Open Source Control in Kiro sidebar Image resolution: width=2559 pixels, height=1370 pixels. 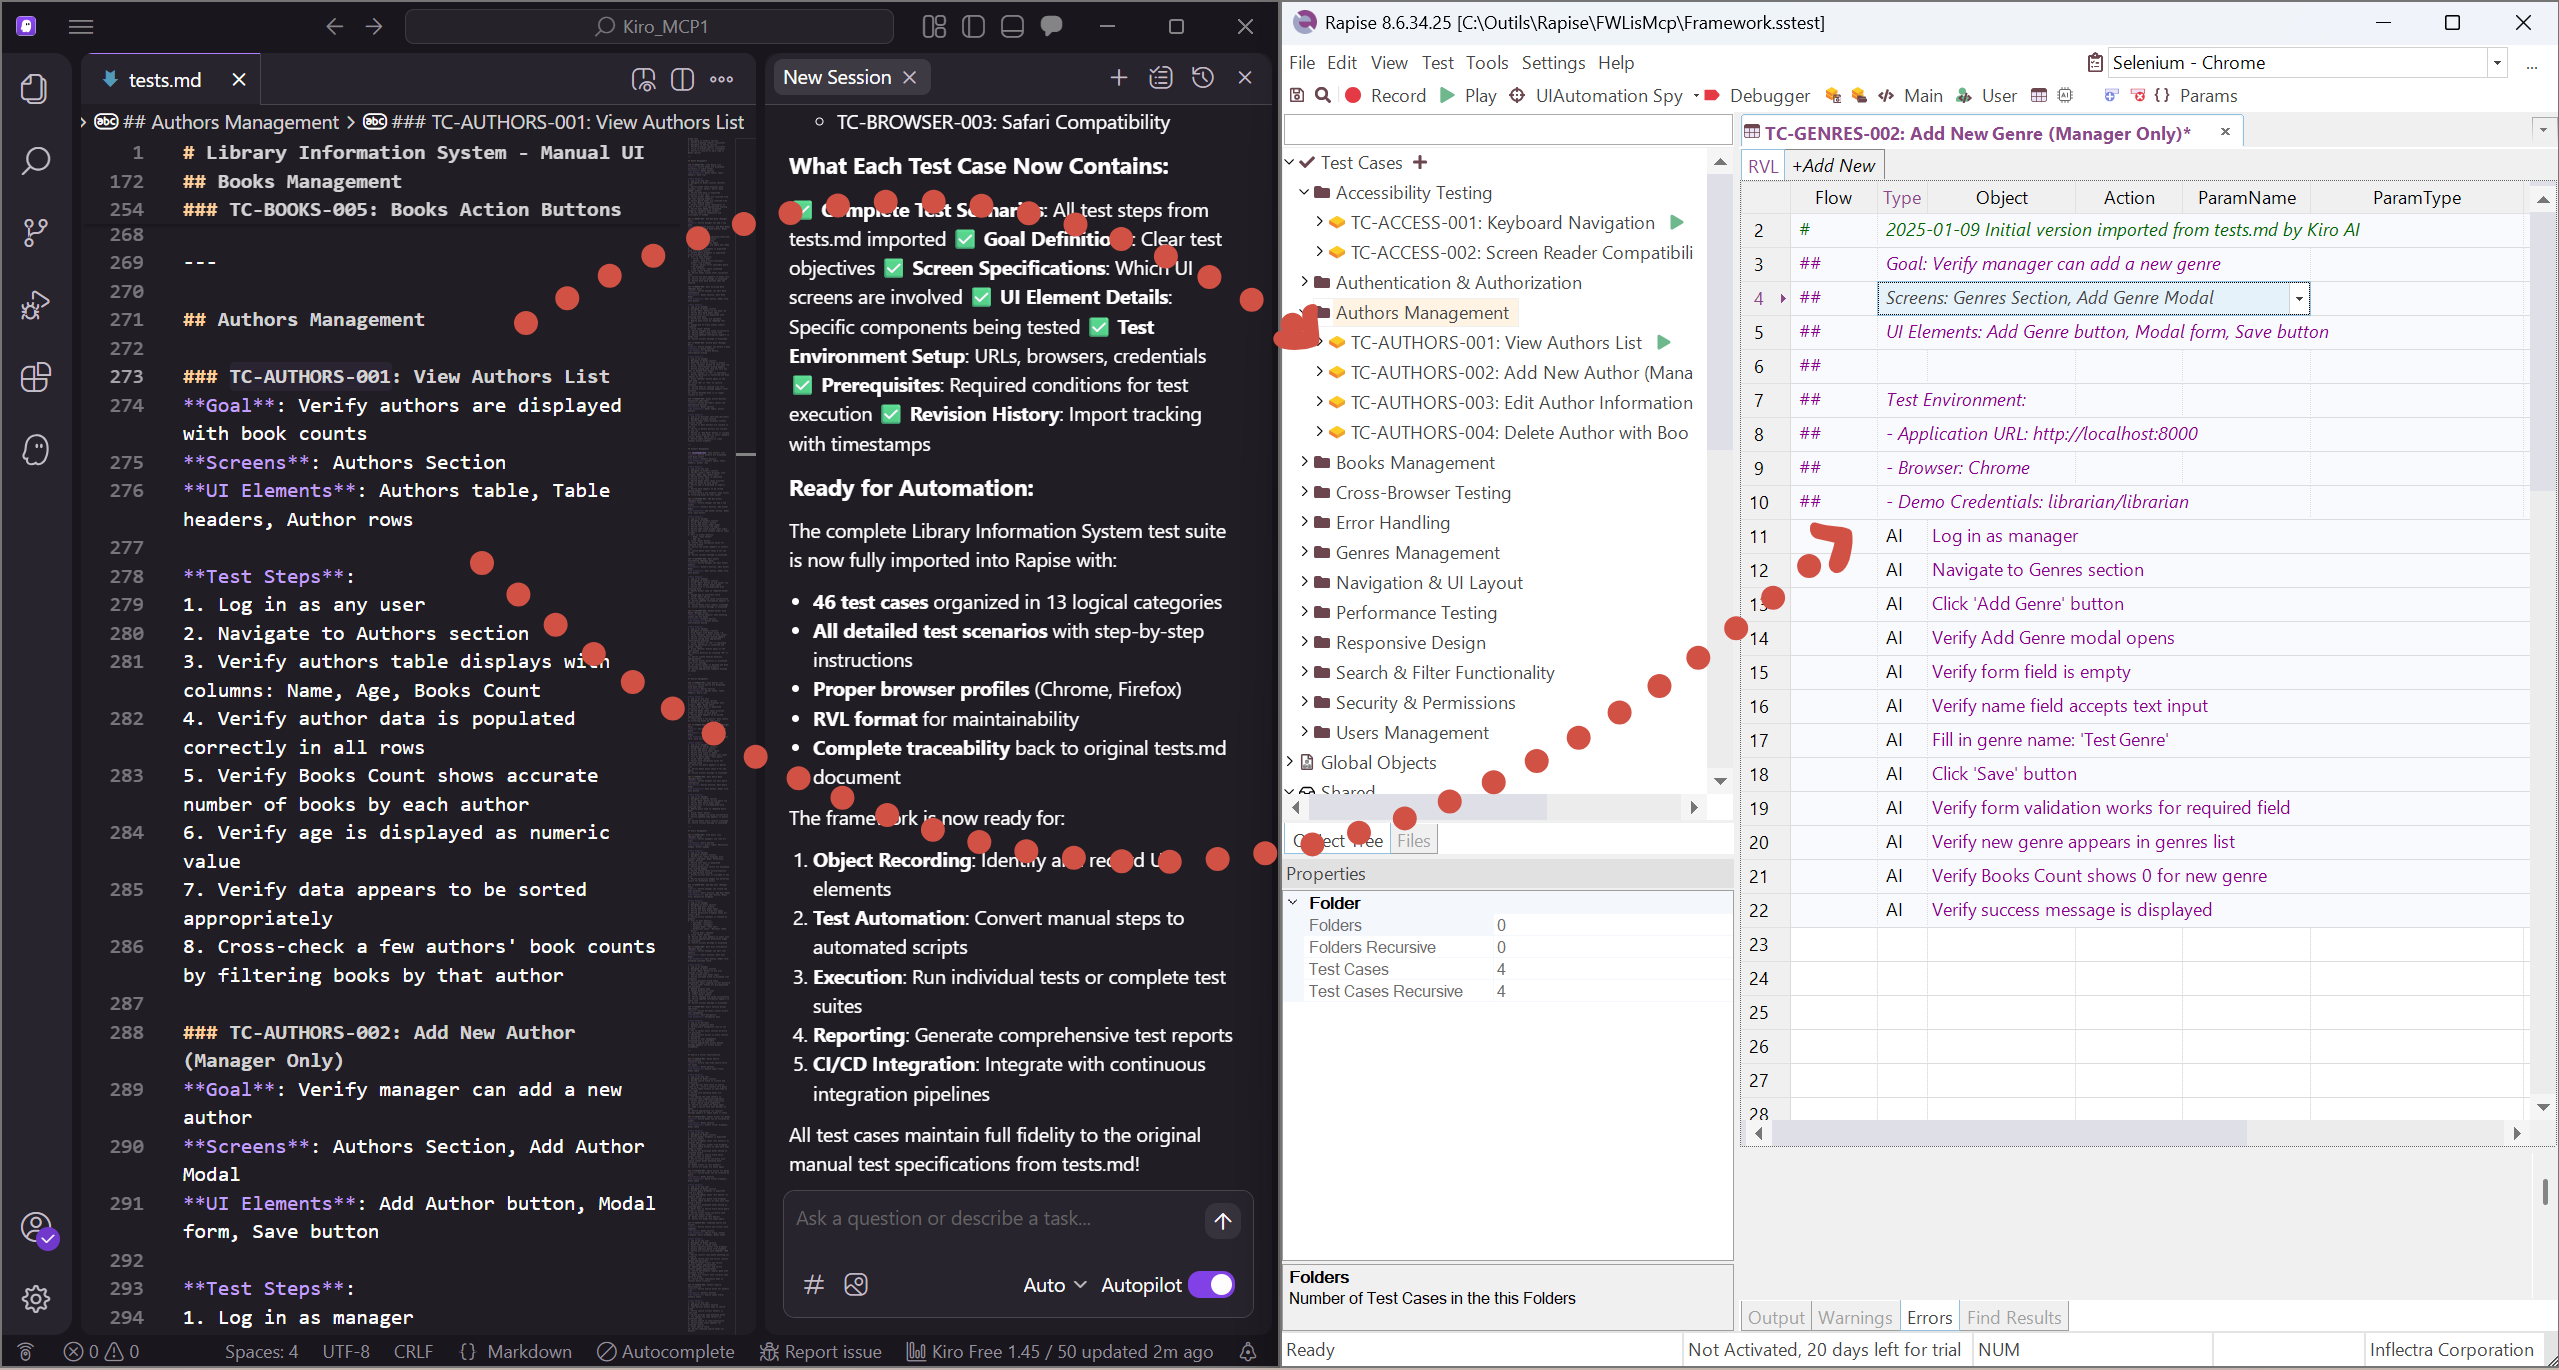click(x=35, y=233)
